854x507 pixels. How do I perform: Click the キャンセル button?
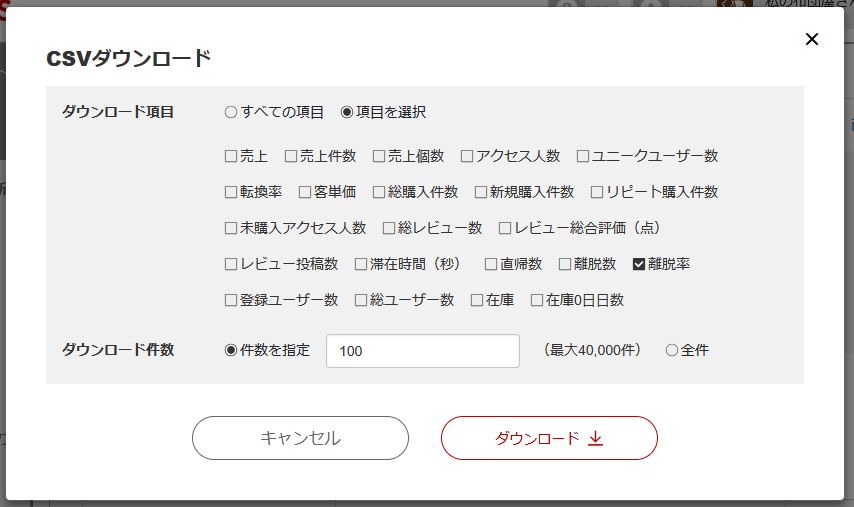(300, 438)
